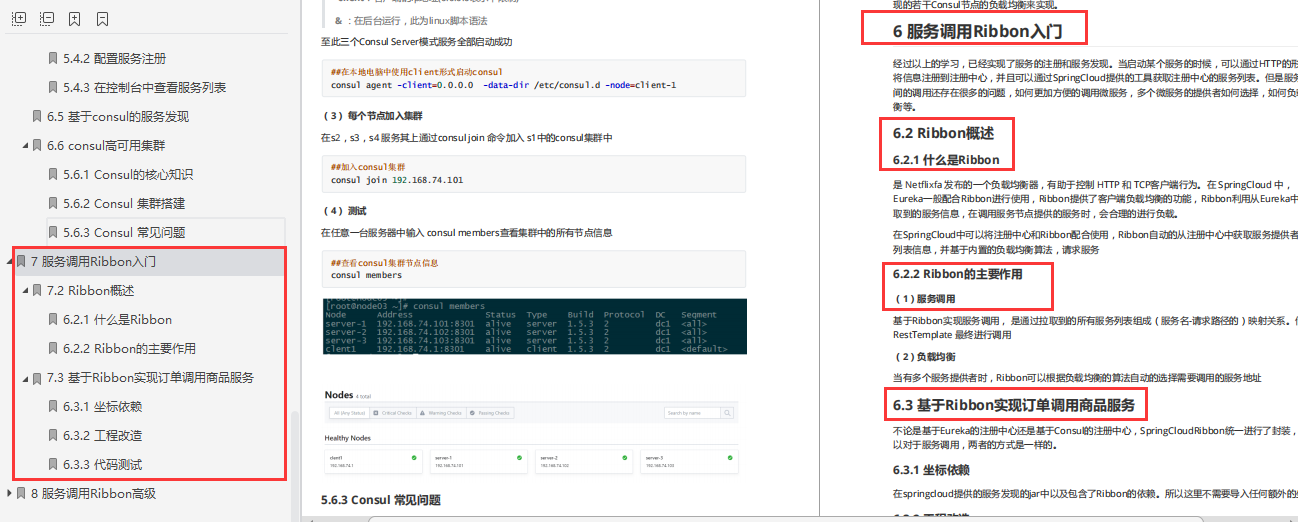Collapse the 7.2 Ribbon概述 bookmark node
The image size is (1298, 522).
tap(25, 291)
